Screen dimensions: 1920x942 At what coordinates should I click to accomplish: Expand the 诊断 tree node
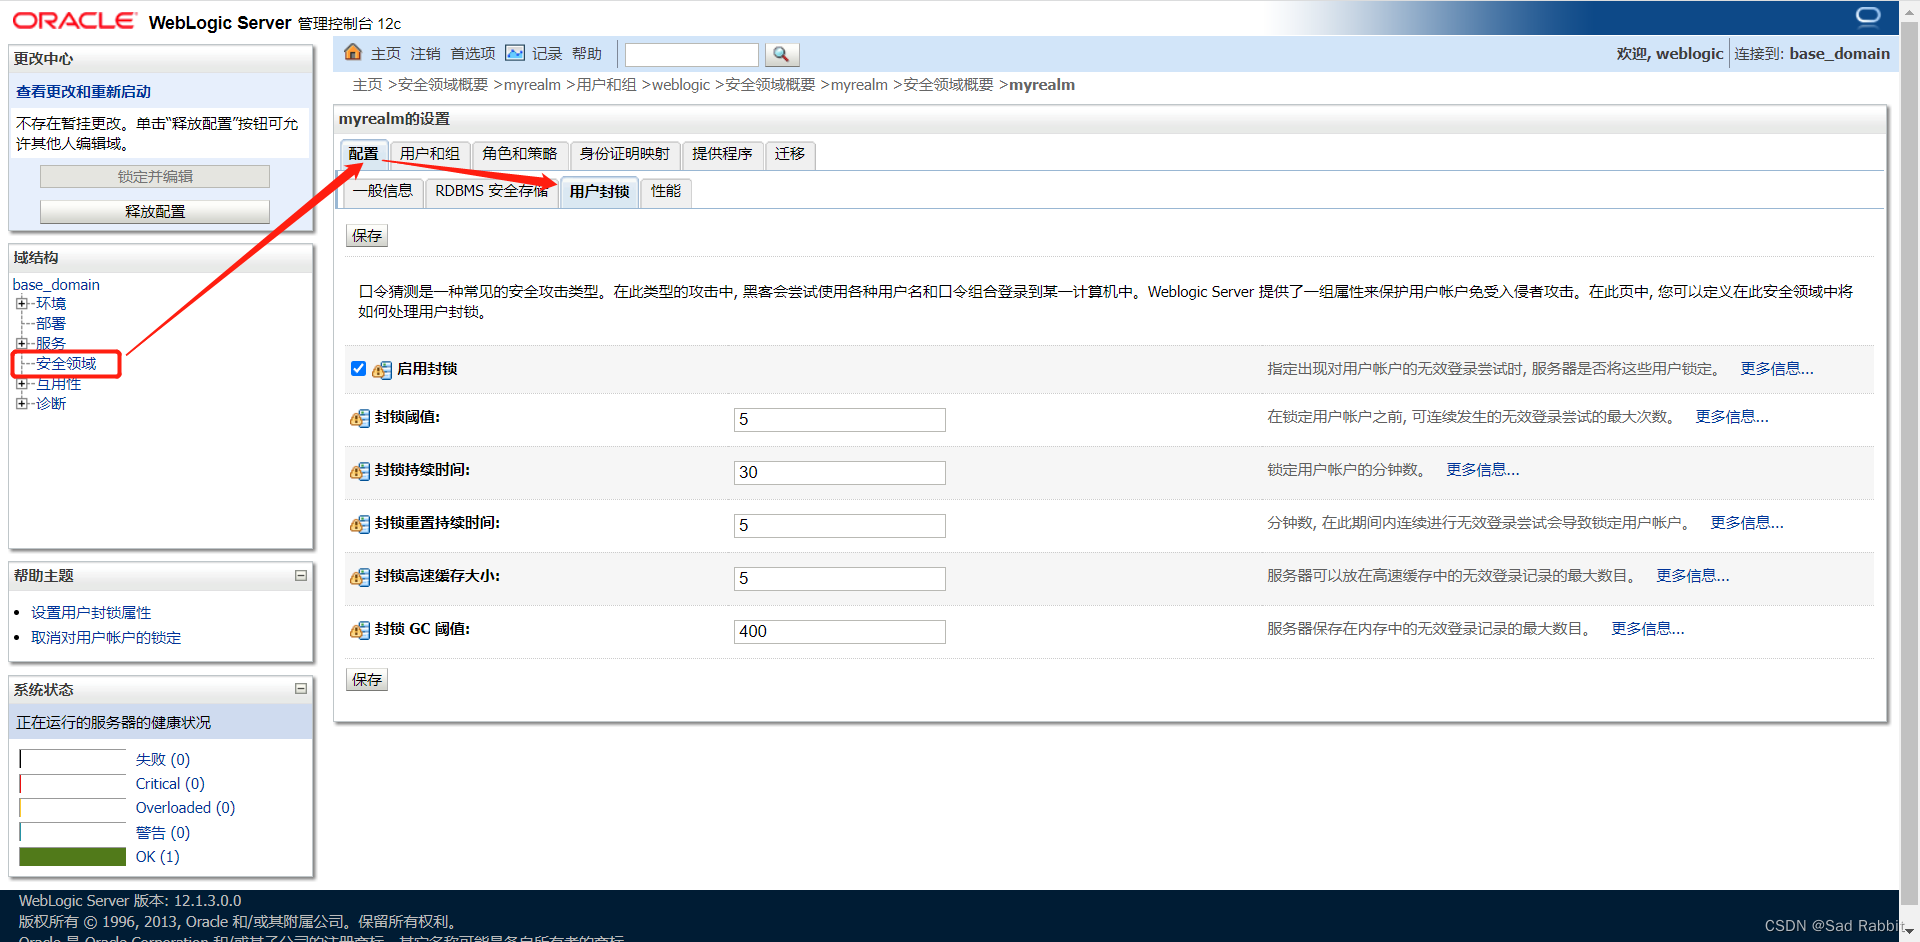click(21, 403)
